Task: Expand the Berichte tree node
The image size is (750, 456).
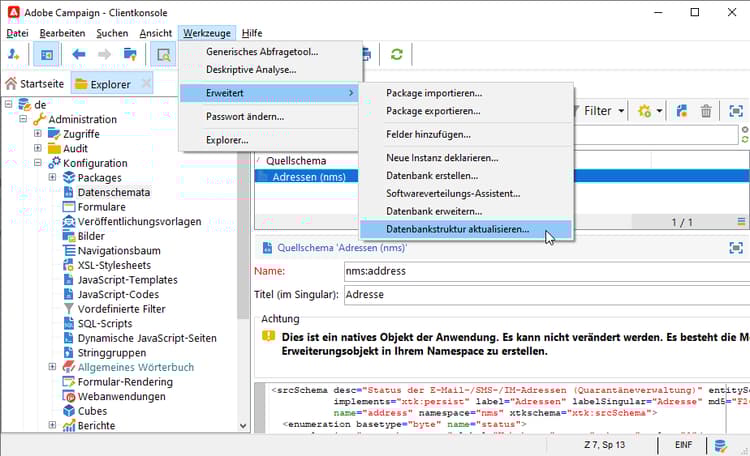Action: pyautogui.click(x=52, y=425)
